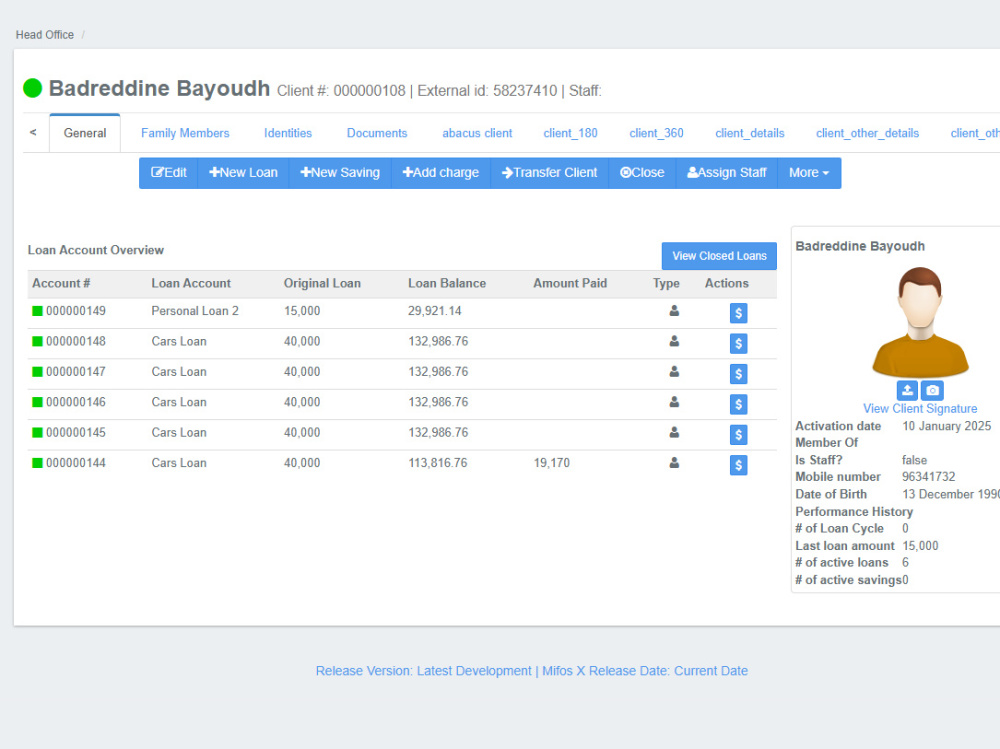This screenshot has width=1000, height=749.
Task: Click green status square of loan 000000145
Action: tap(38, 433)
